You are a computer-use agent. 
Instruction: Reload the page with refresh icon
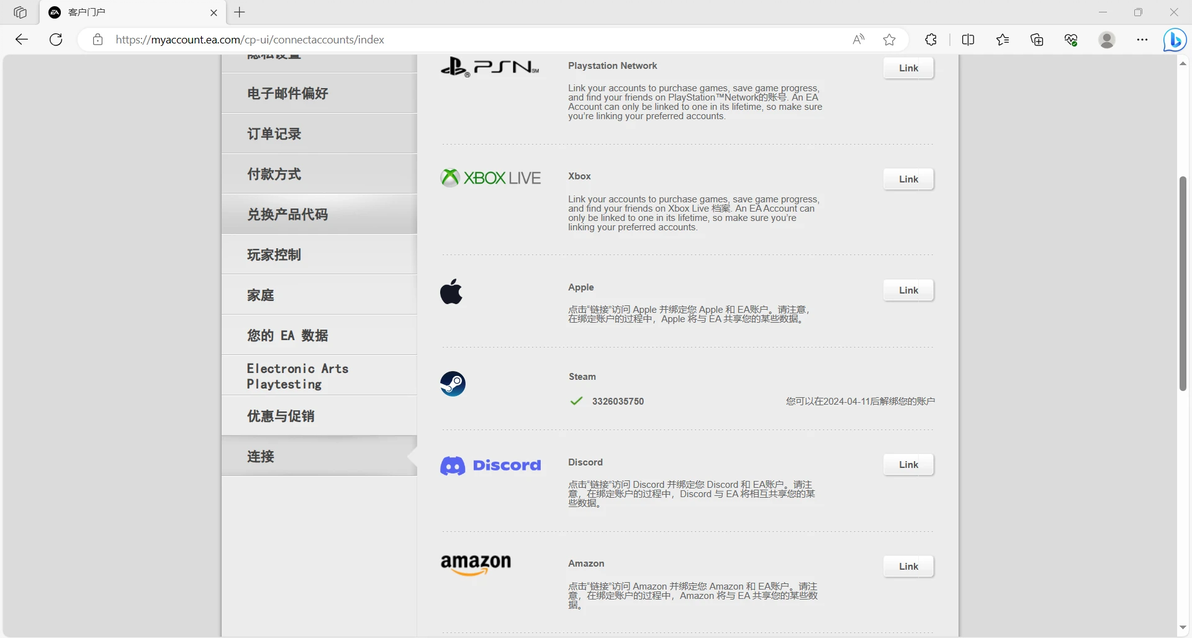(55, 40)
